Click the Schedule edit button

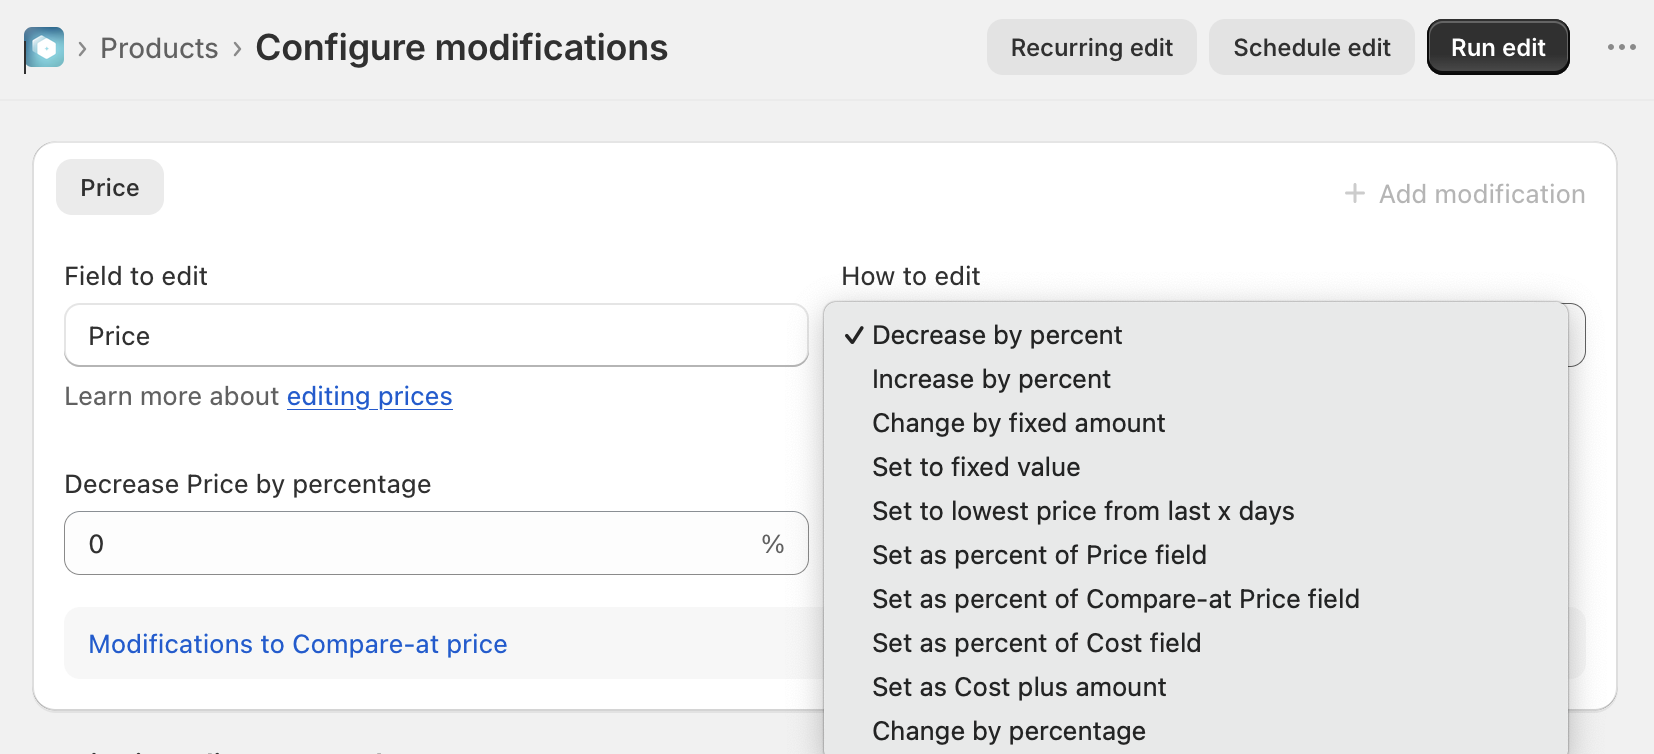[1311, 47]
